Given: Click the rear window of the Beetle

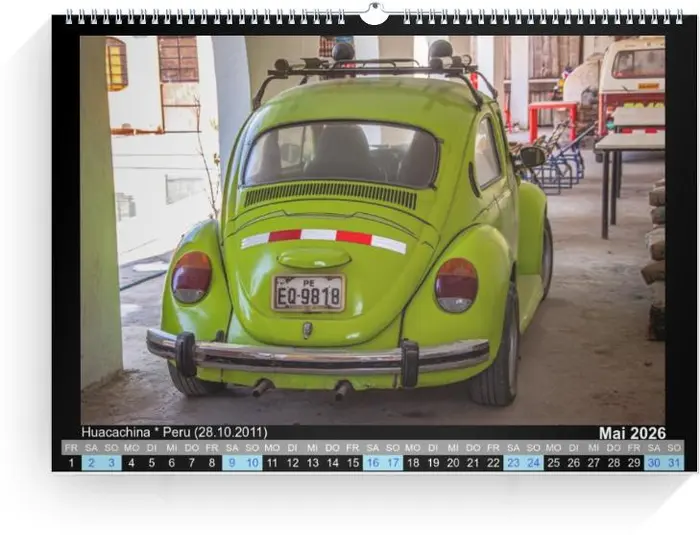Looking at the screenshot, I should [x=341, y=155].
